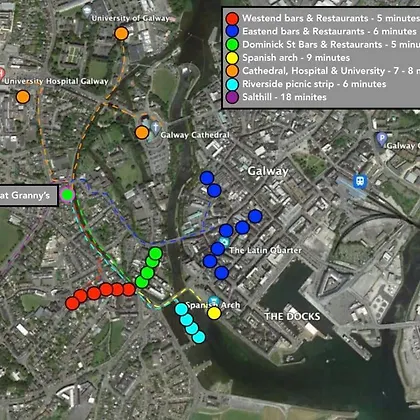
Task: Click the purple Salthill legend swatch
Action: click(x=232, y=97)
